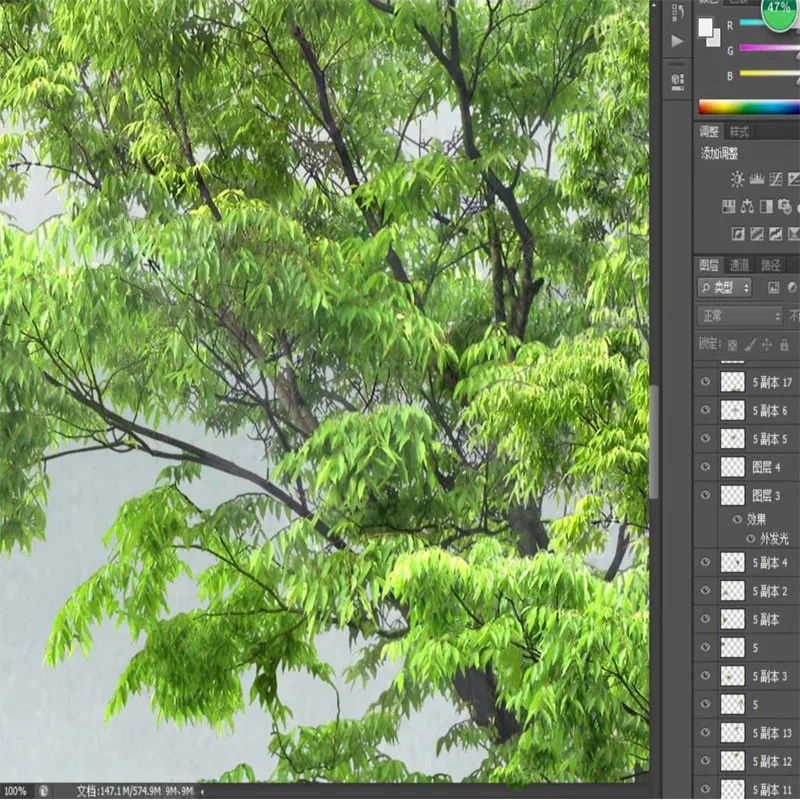
Task: Toggle visibility of 图层 4
Action: click(x=706, y=467)
